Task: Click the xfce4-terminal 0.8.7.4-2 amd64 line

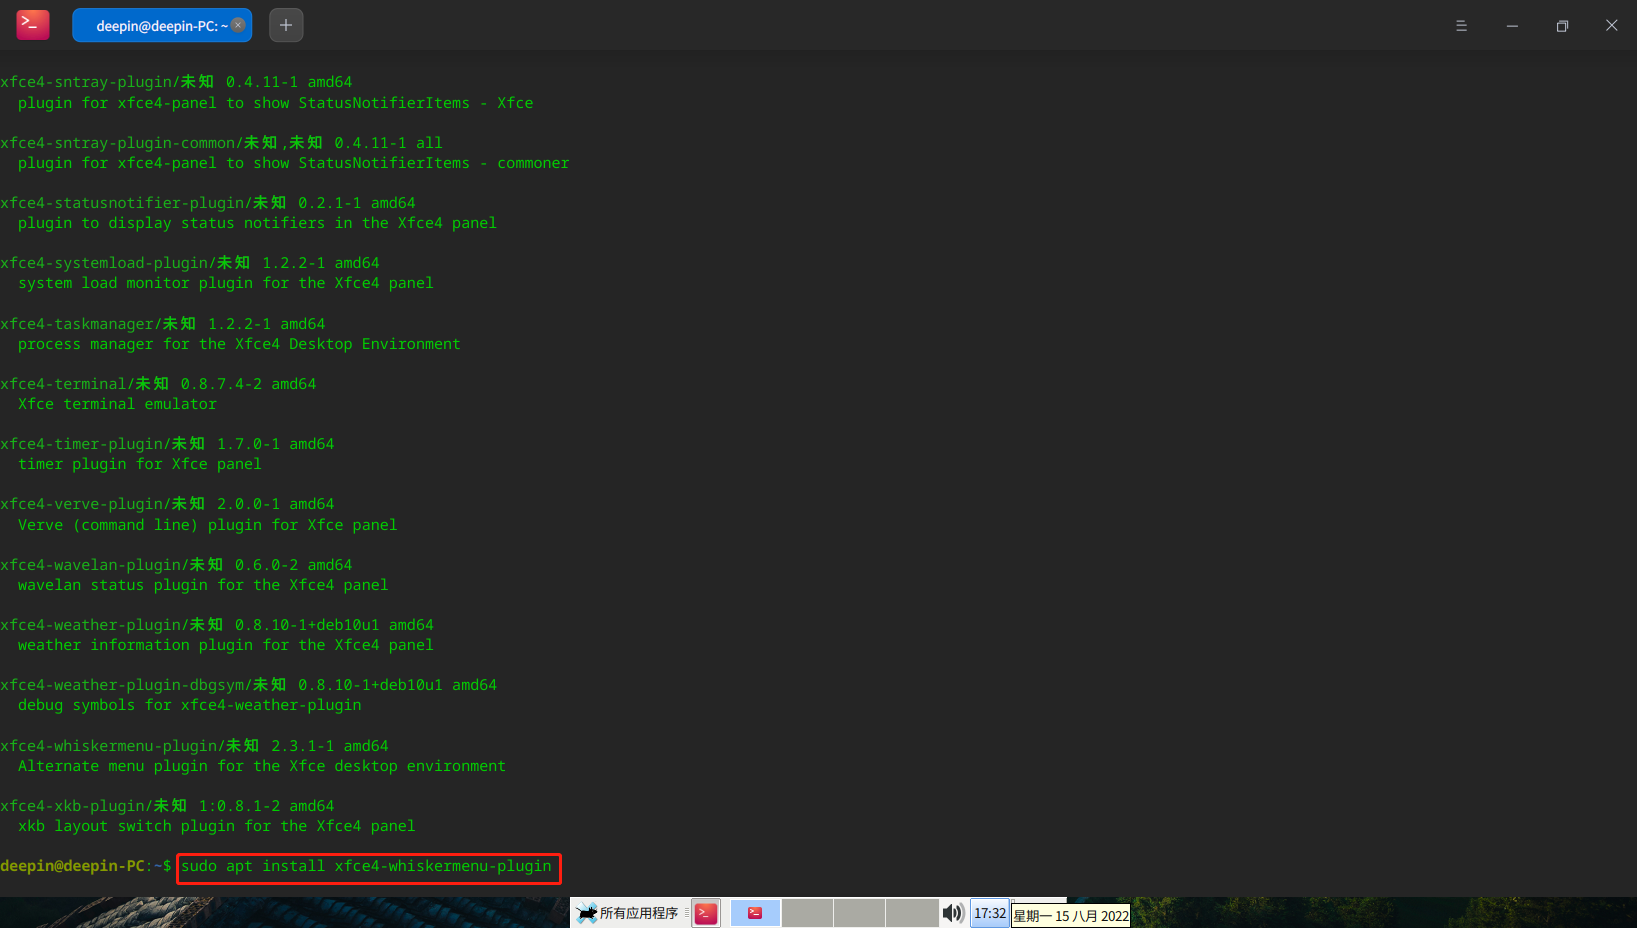Action: tap(158, 384)
